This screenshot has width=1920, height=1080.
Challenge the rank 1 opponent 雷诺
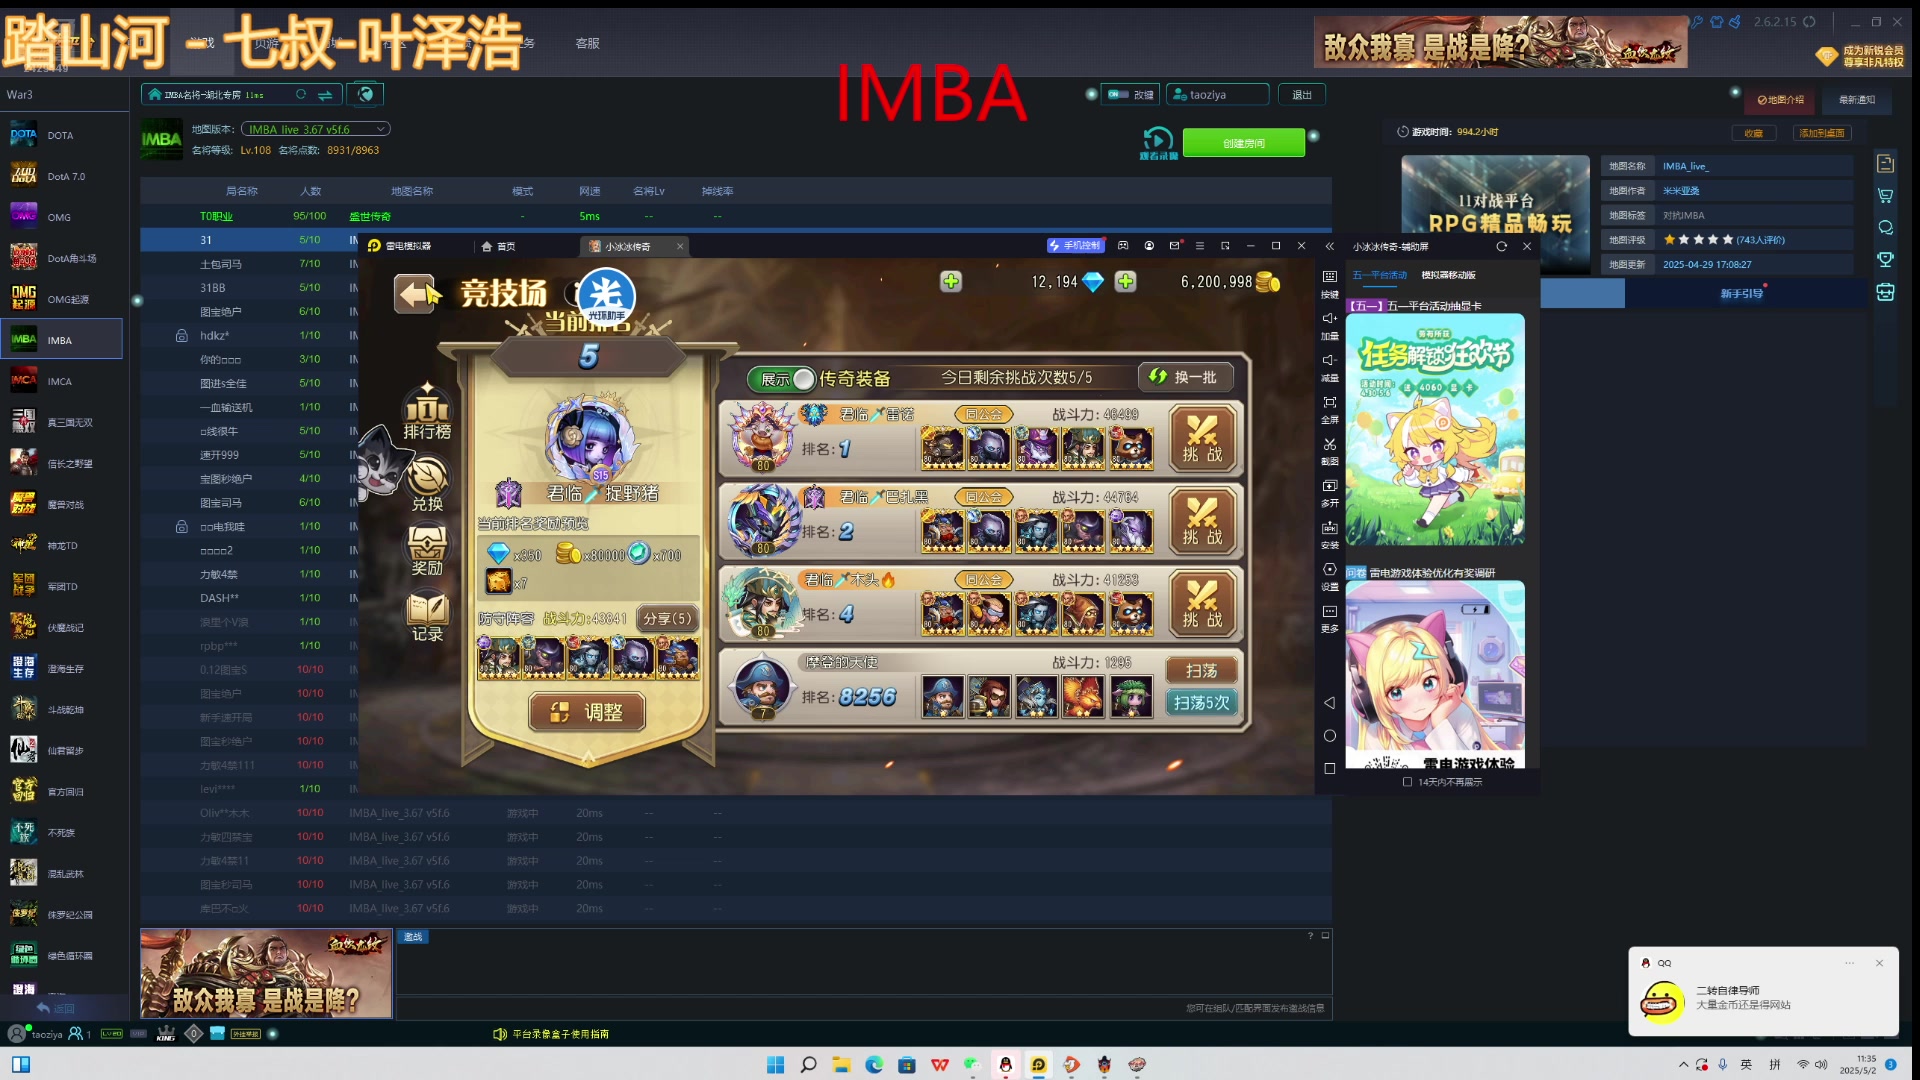tap(1201, 439)
